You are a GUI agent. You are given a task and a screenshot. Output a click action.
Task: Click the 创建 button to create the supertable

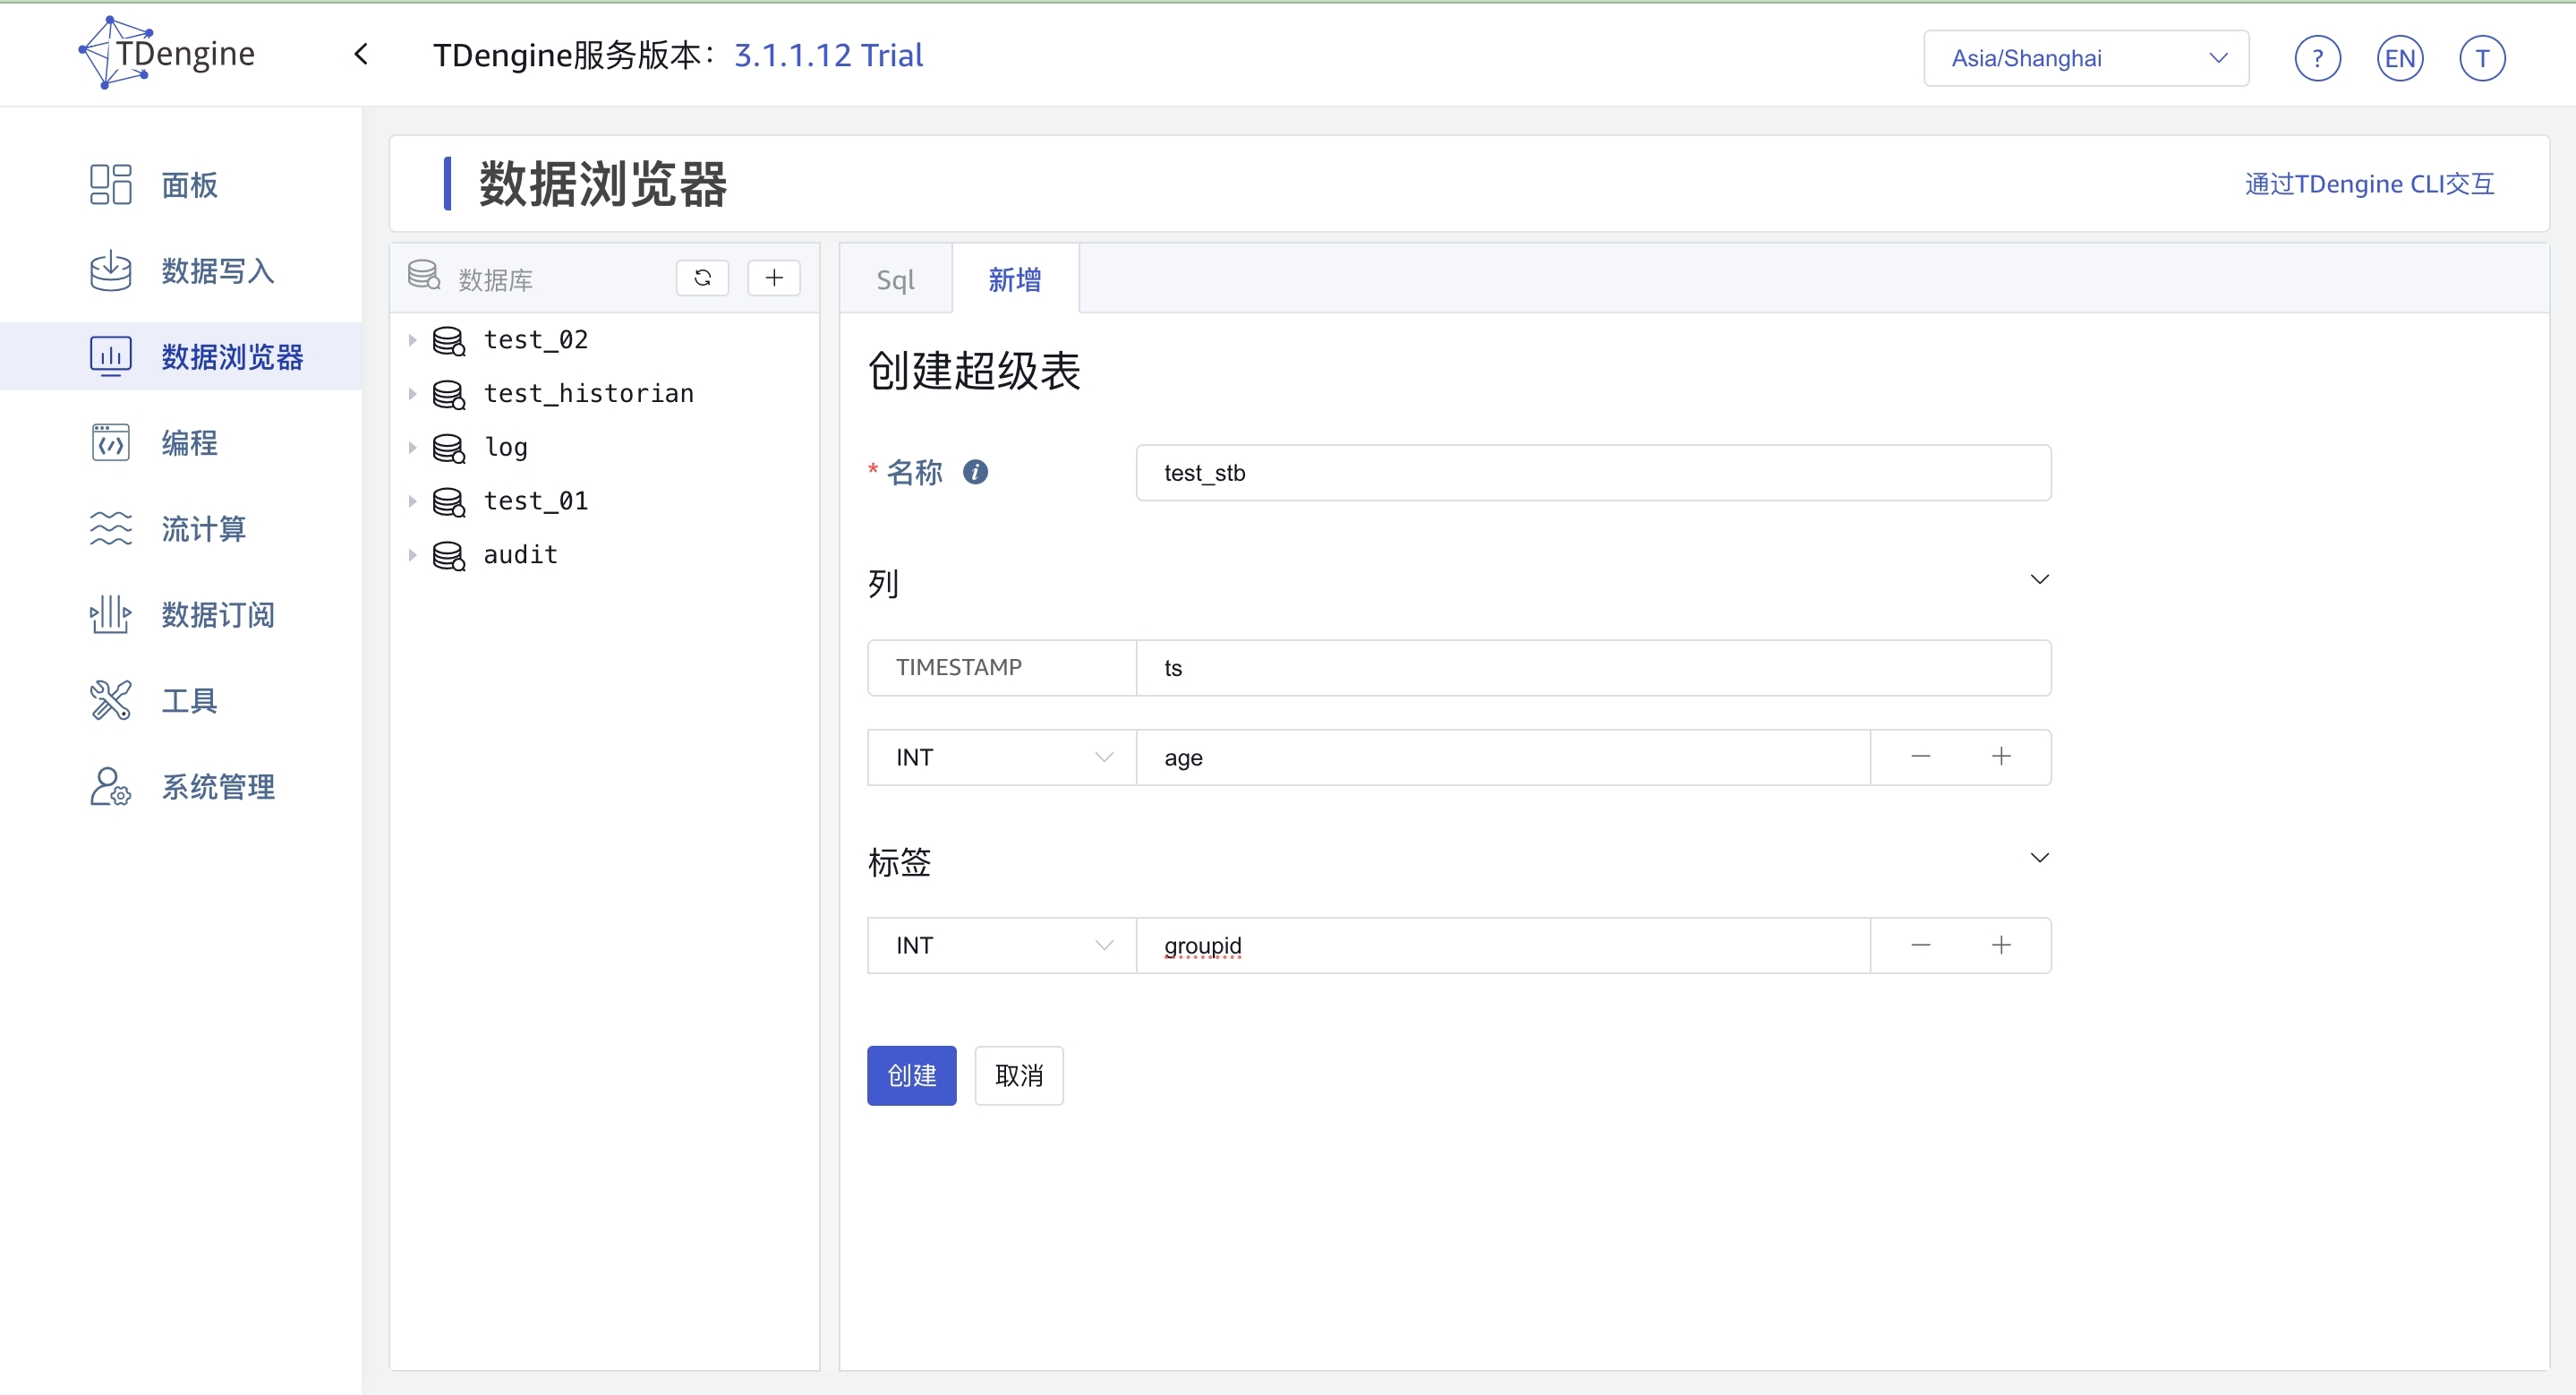click(911, 1075)
